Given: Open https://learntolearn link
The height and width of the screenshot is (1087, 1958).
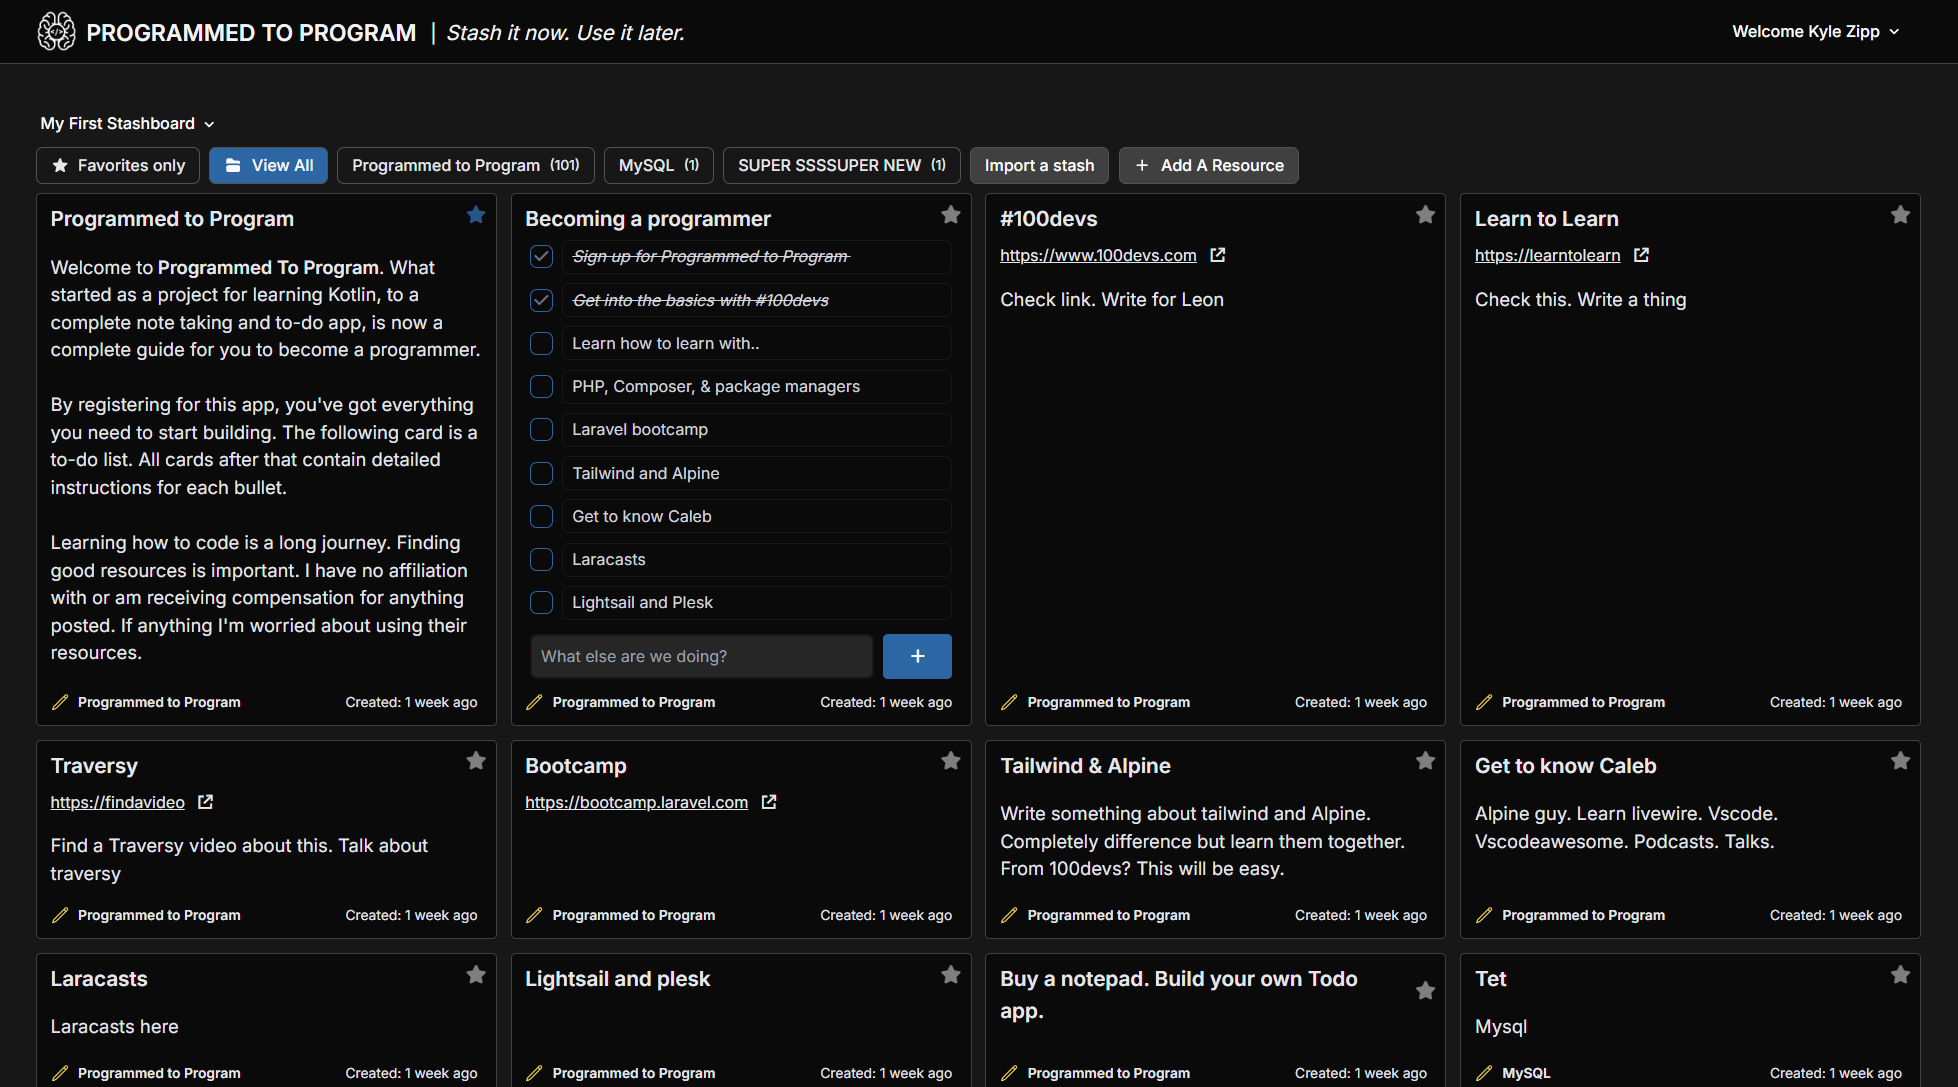Looking at the screenshot, I should (1547, 255).
